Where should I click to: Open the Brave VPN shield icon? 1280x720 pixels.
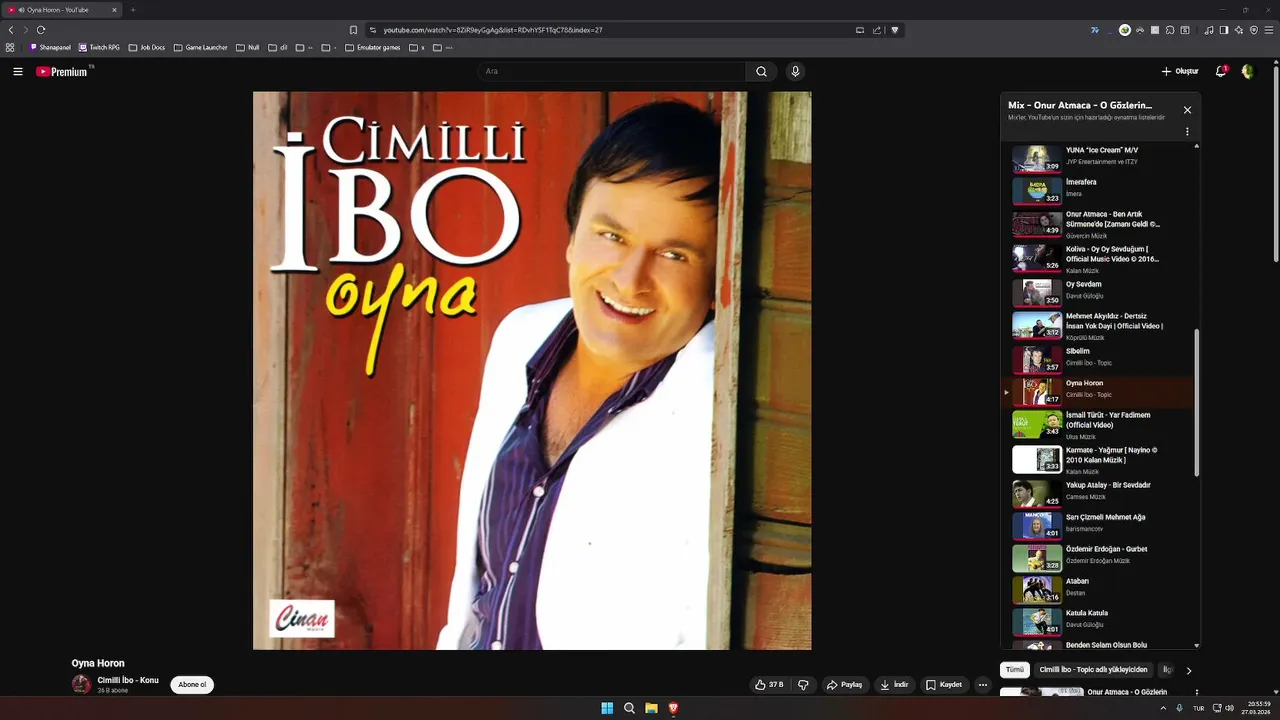pos(1254,30)
